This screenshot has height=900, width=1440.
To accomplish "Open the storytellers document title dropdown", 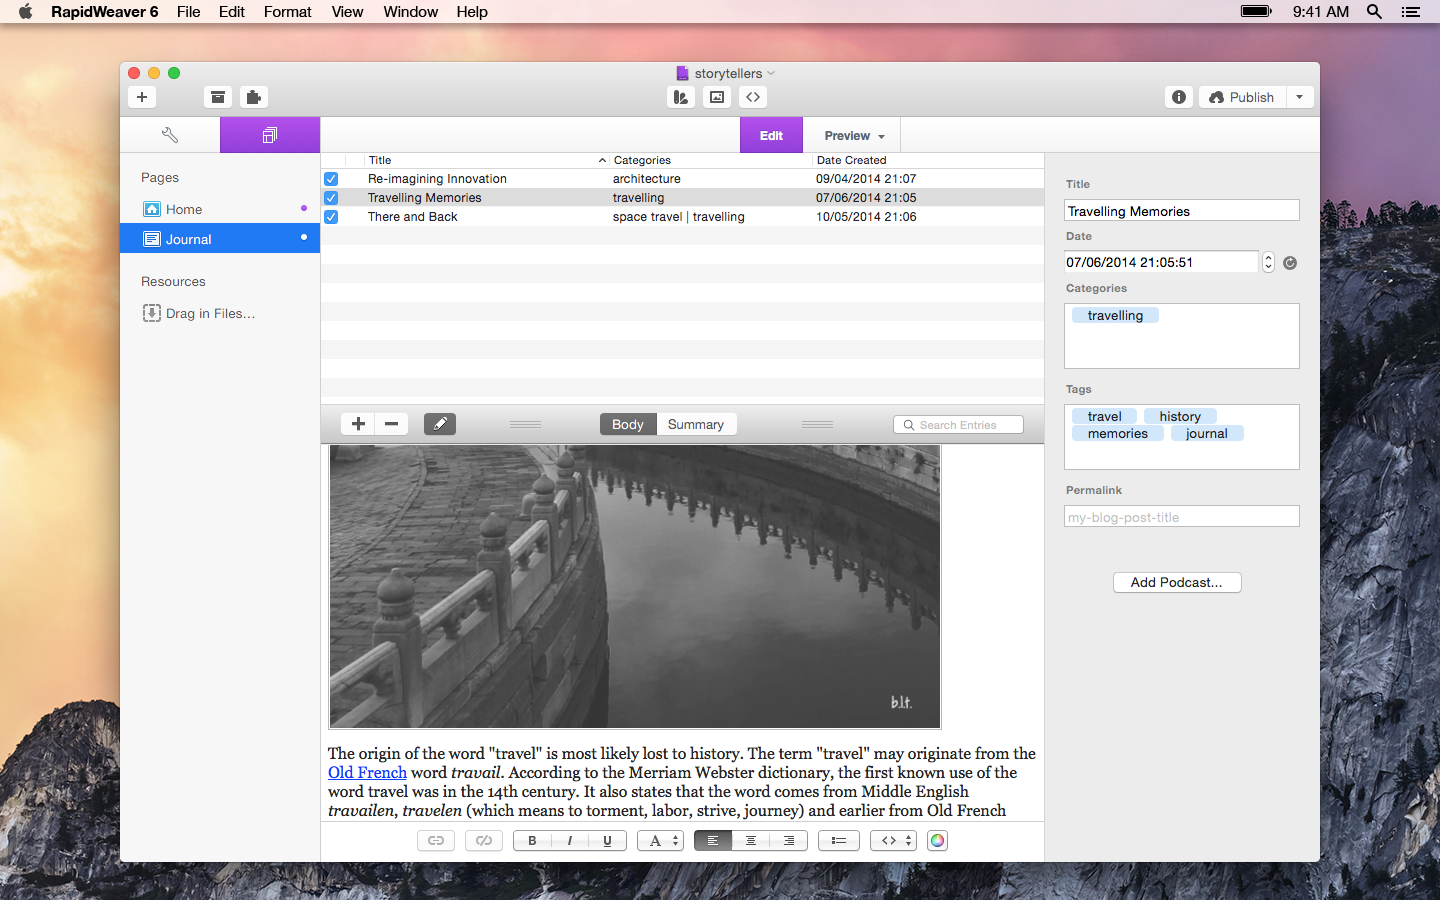I will pos(770,73).
